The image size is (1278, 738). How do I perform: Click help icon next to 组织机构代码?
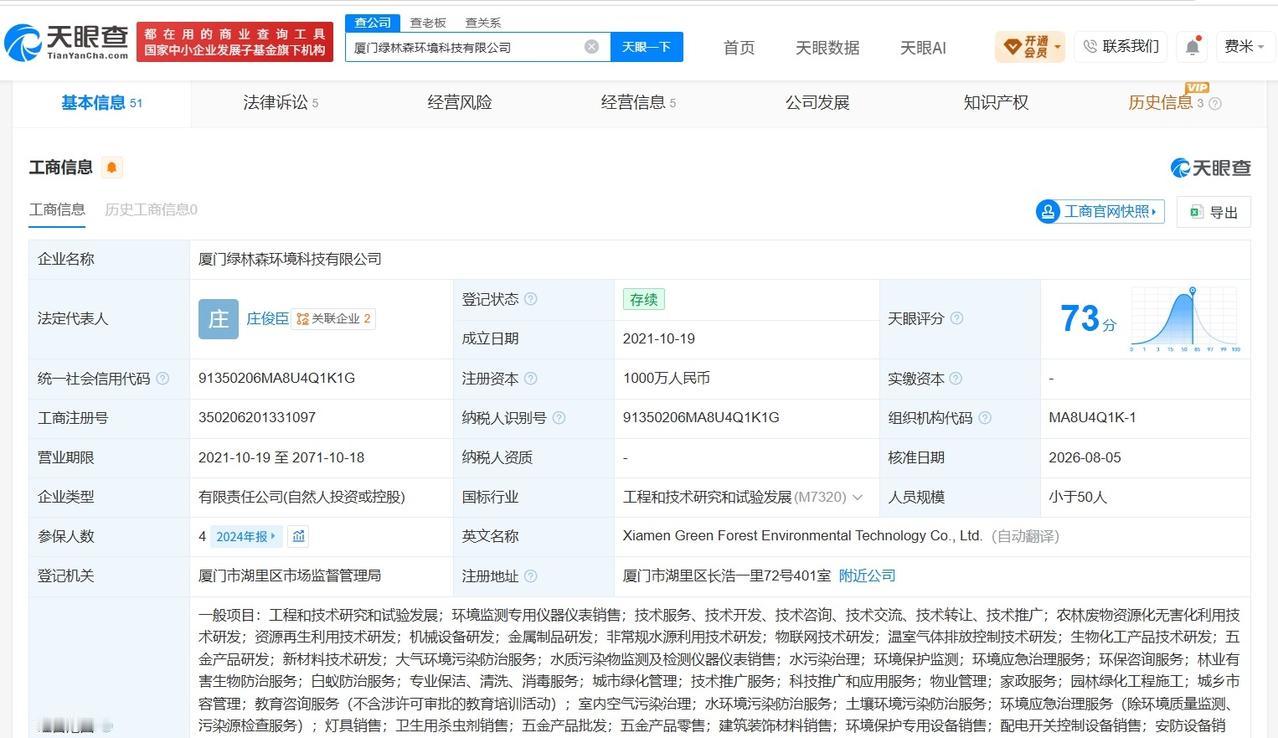coord(985,418)
